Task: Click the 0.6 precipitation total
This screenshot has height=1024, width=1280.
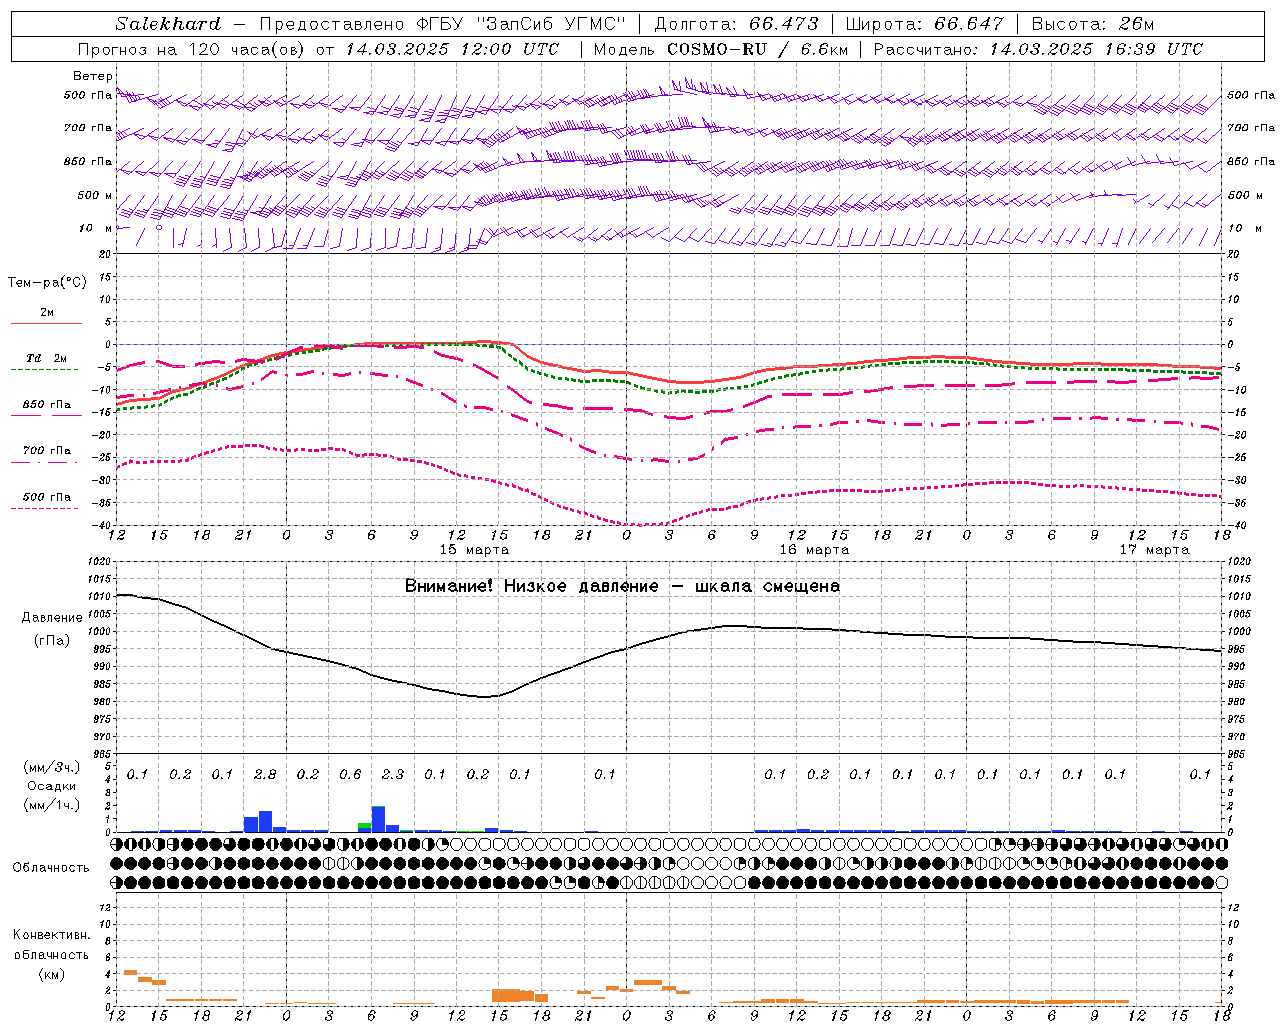Action: coord(350,774)
